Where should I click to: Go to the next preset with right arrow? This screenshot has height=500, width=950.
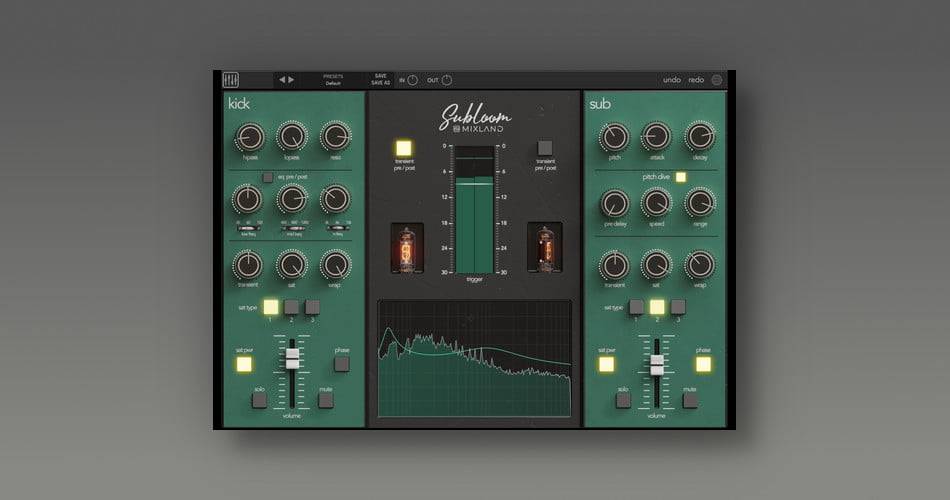291,80
